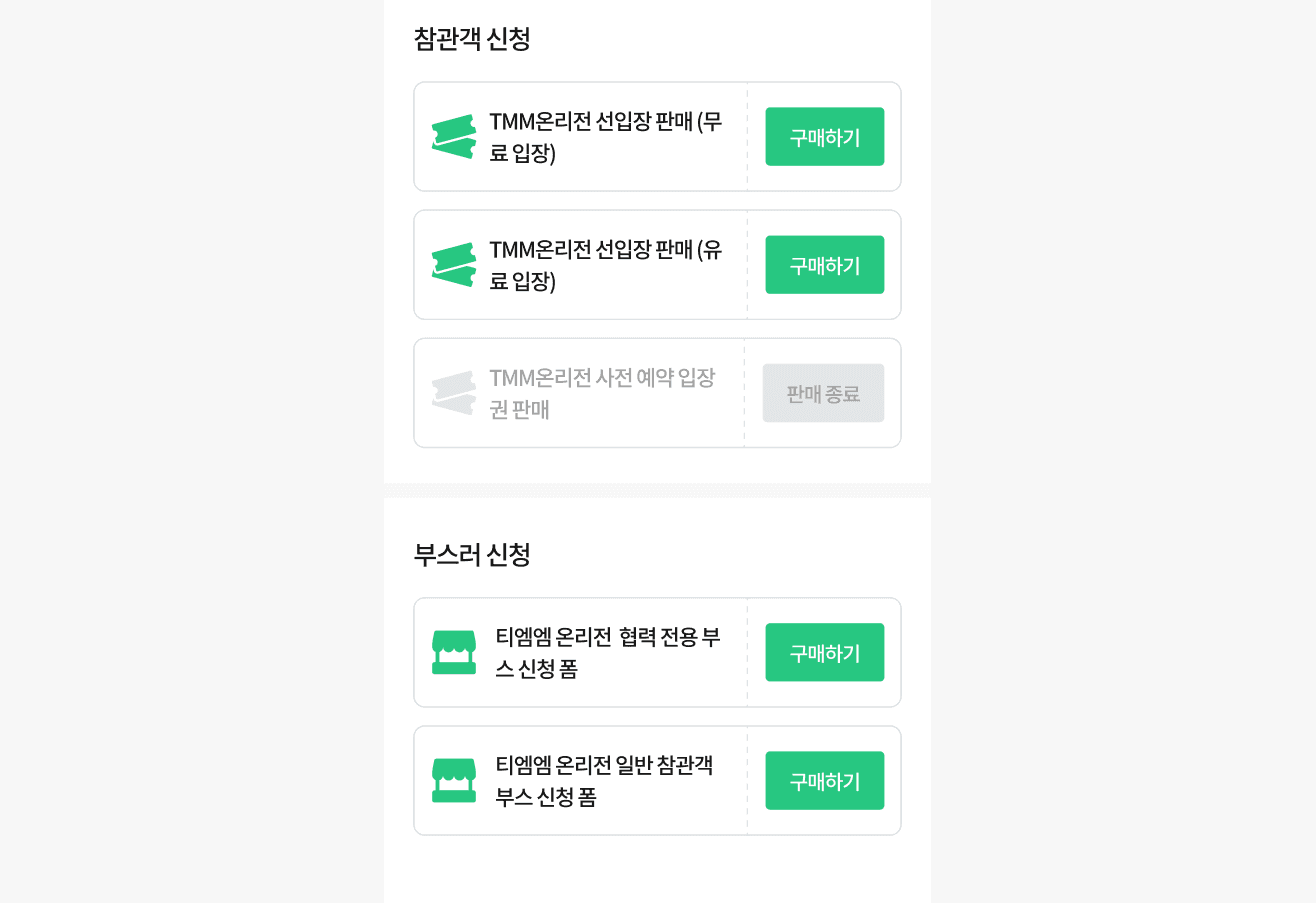Click the dashed divider in the 사전 예약 card
1316x903 pixels.
[x=744, y=393]
